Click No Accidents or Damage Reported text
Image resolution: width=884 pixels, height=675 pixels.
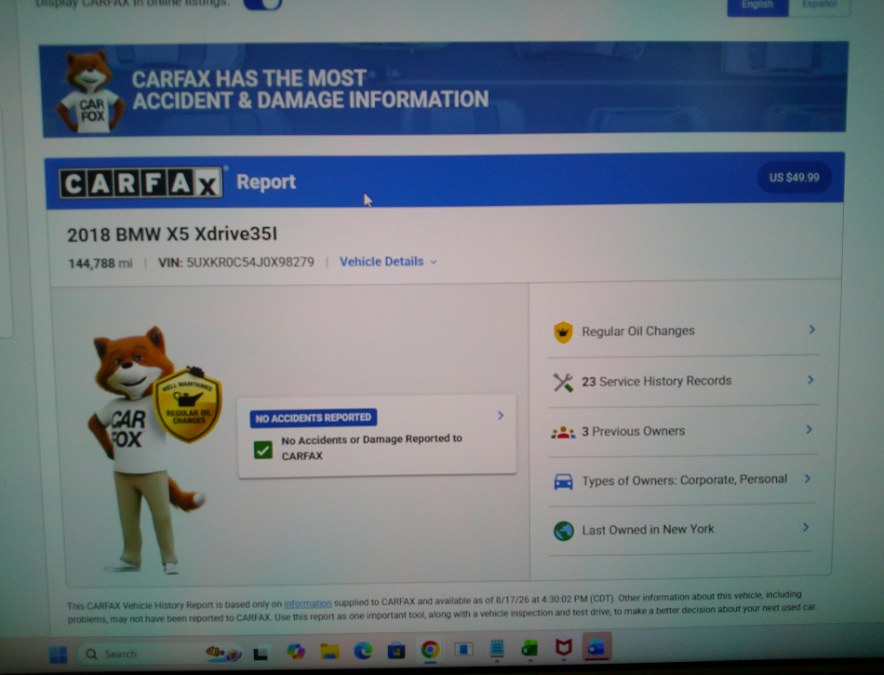tap(372, 447)
